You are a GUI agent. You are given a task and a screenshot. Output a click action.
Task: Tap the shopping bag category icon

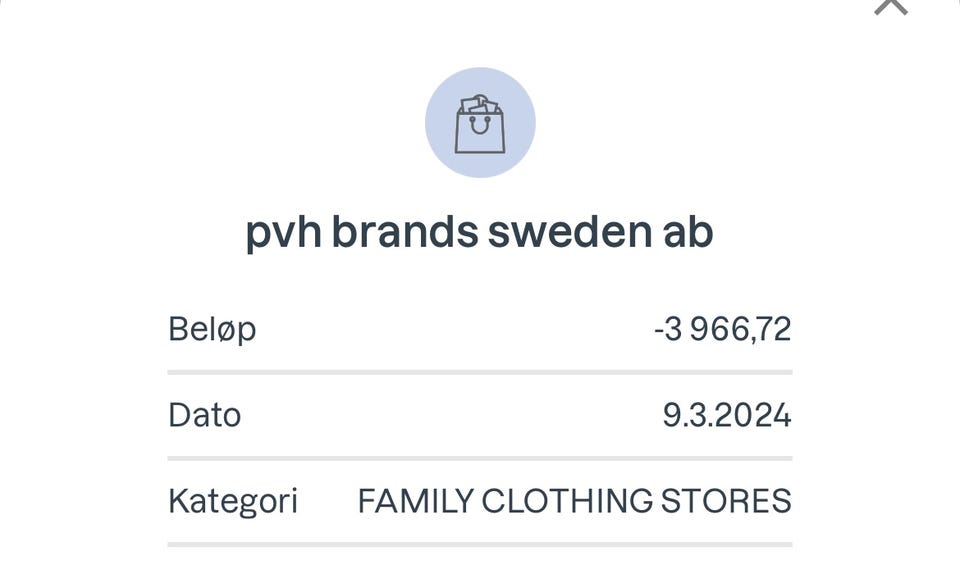click(x=480, y=124)
